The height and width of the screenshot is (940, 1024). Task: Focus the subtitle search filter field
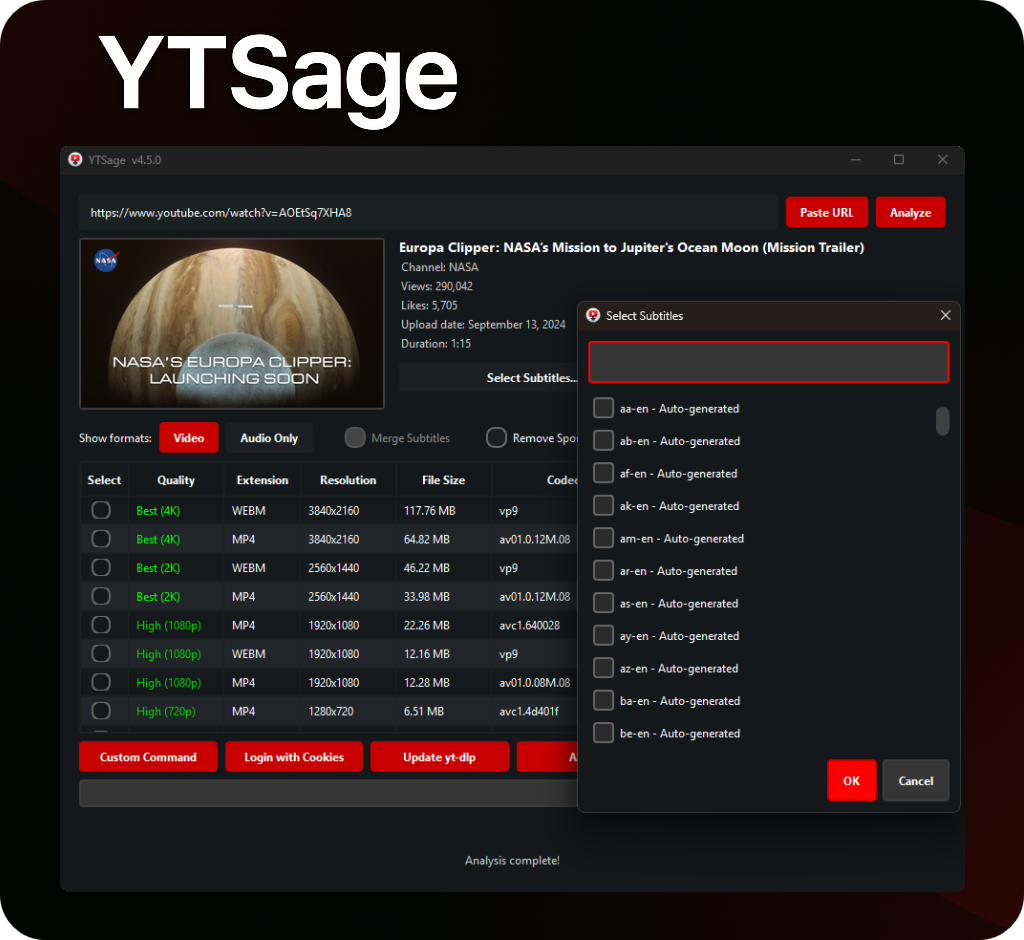pos(769,362)
